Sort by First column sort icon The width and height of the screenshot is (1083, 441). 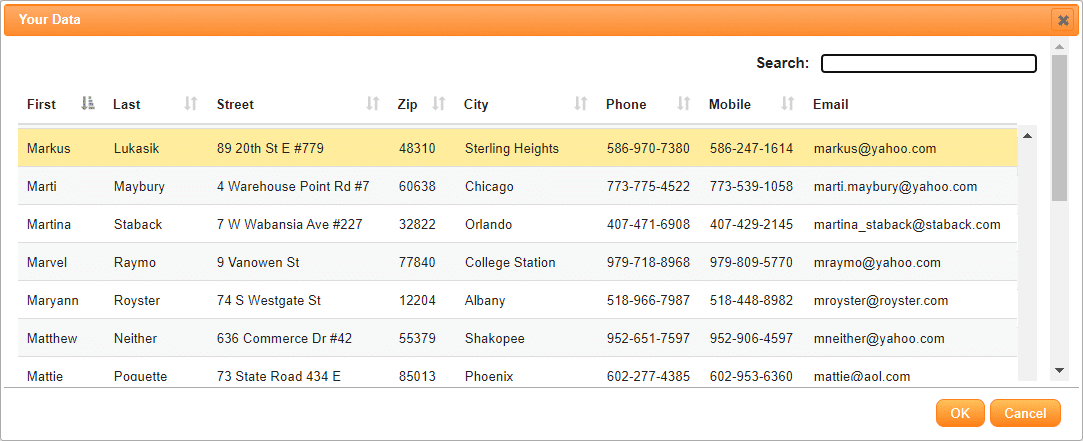tap(88, 104)
